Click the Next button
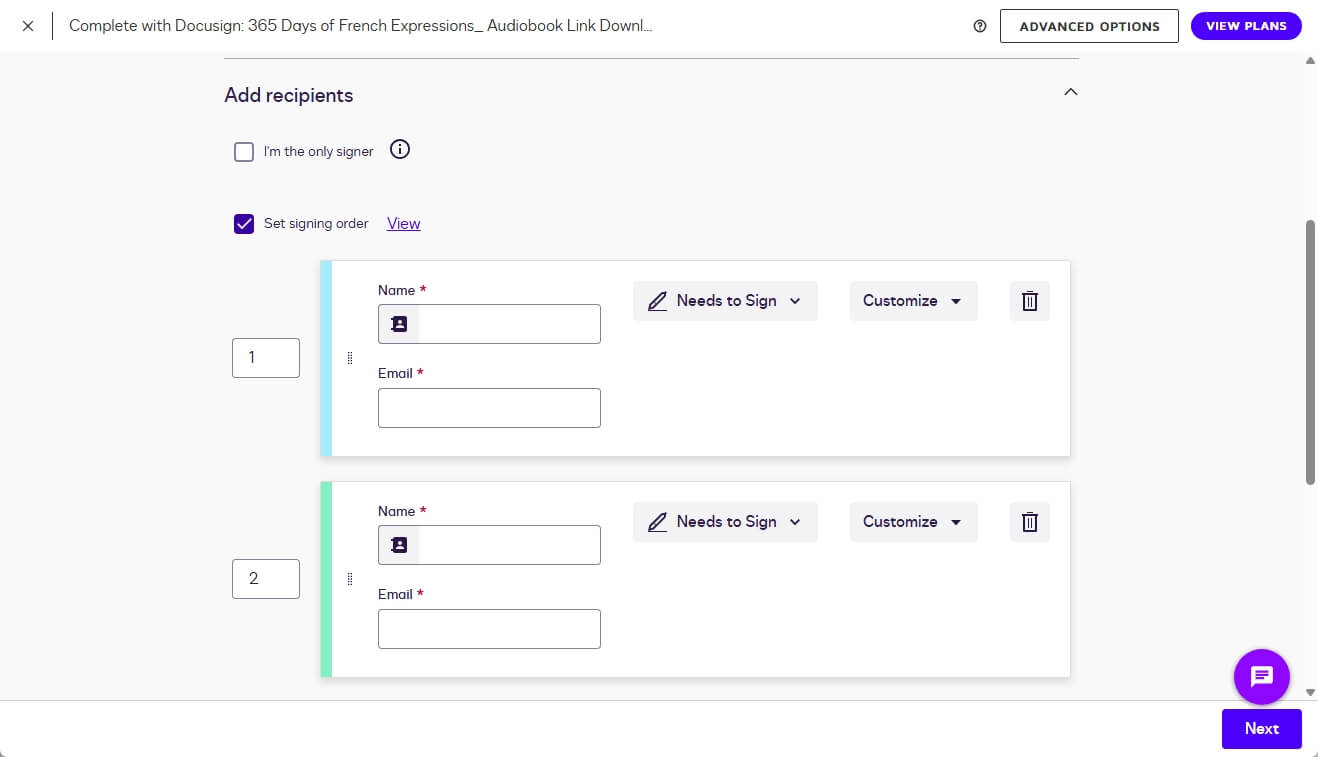This screenshot has height=757, width=1318. click(x=1262, y=729)
